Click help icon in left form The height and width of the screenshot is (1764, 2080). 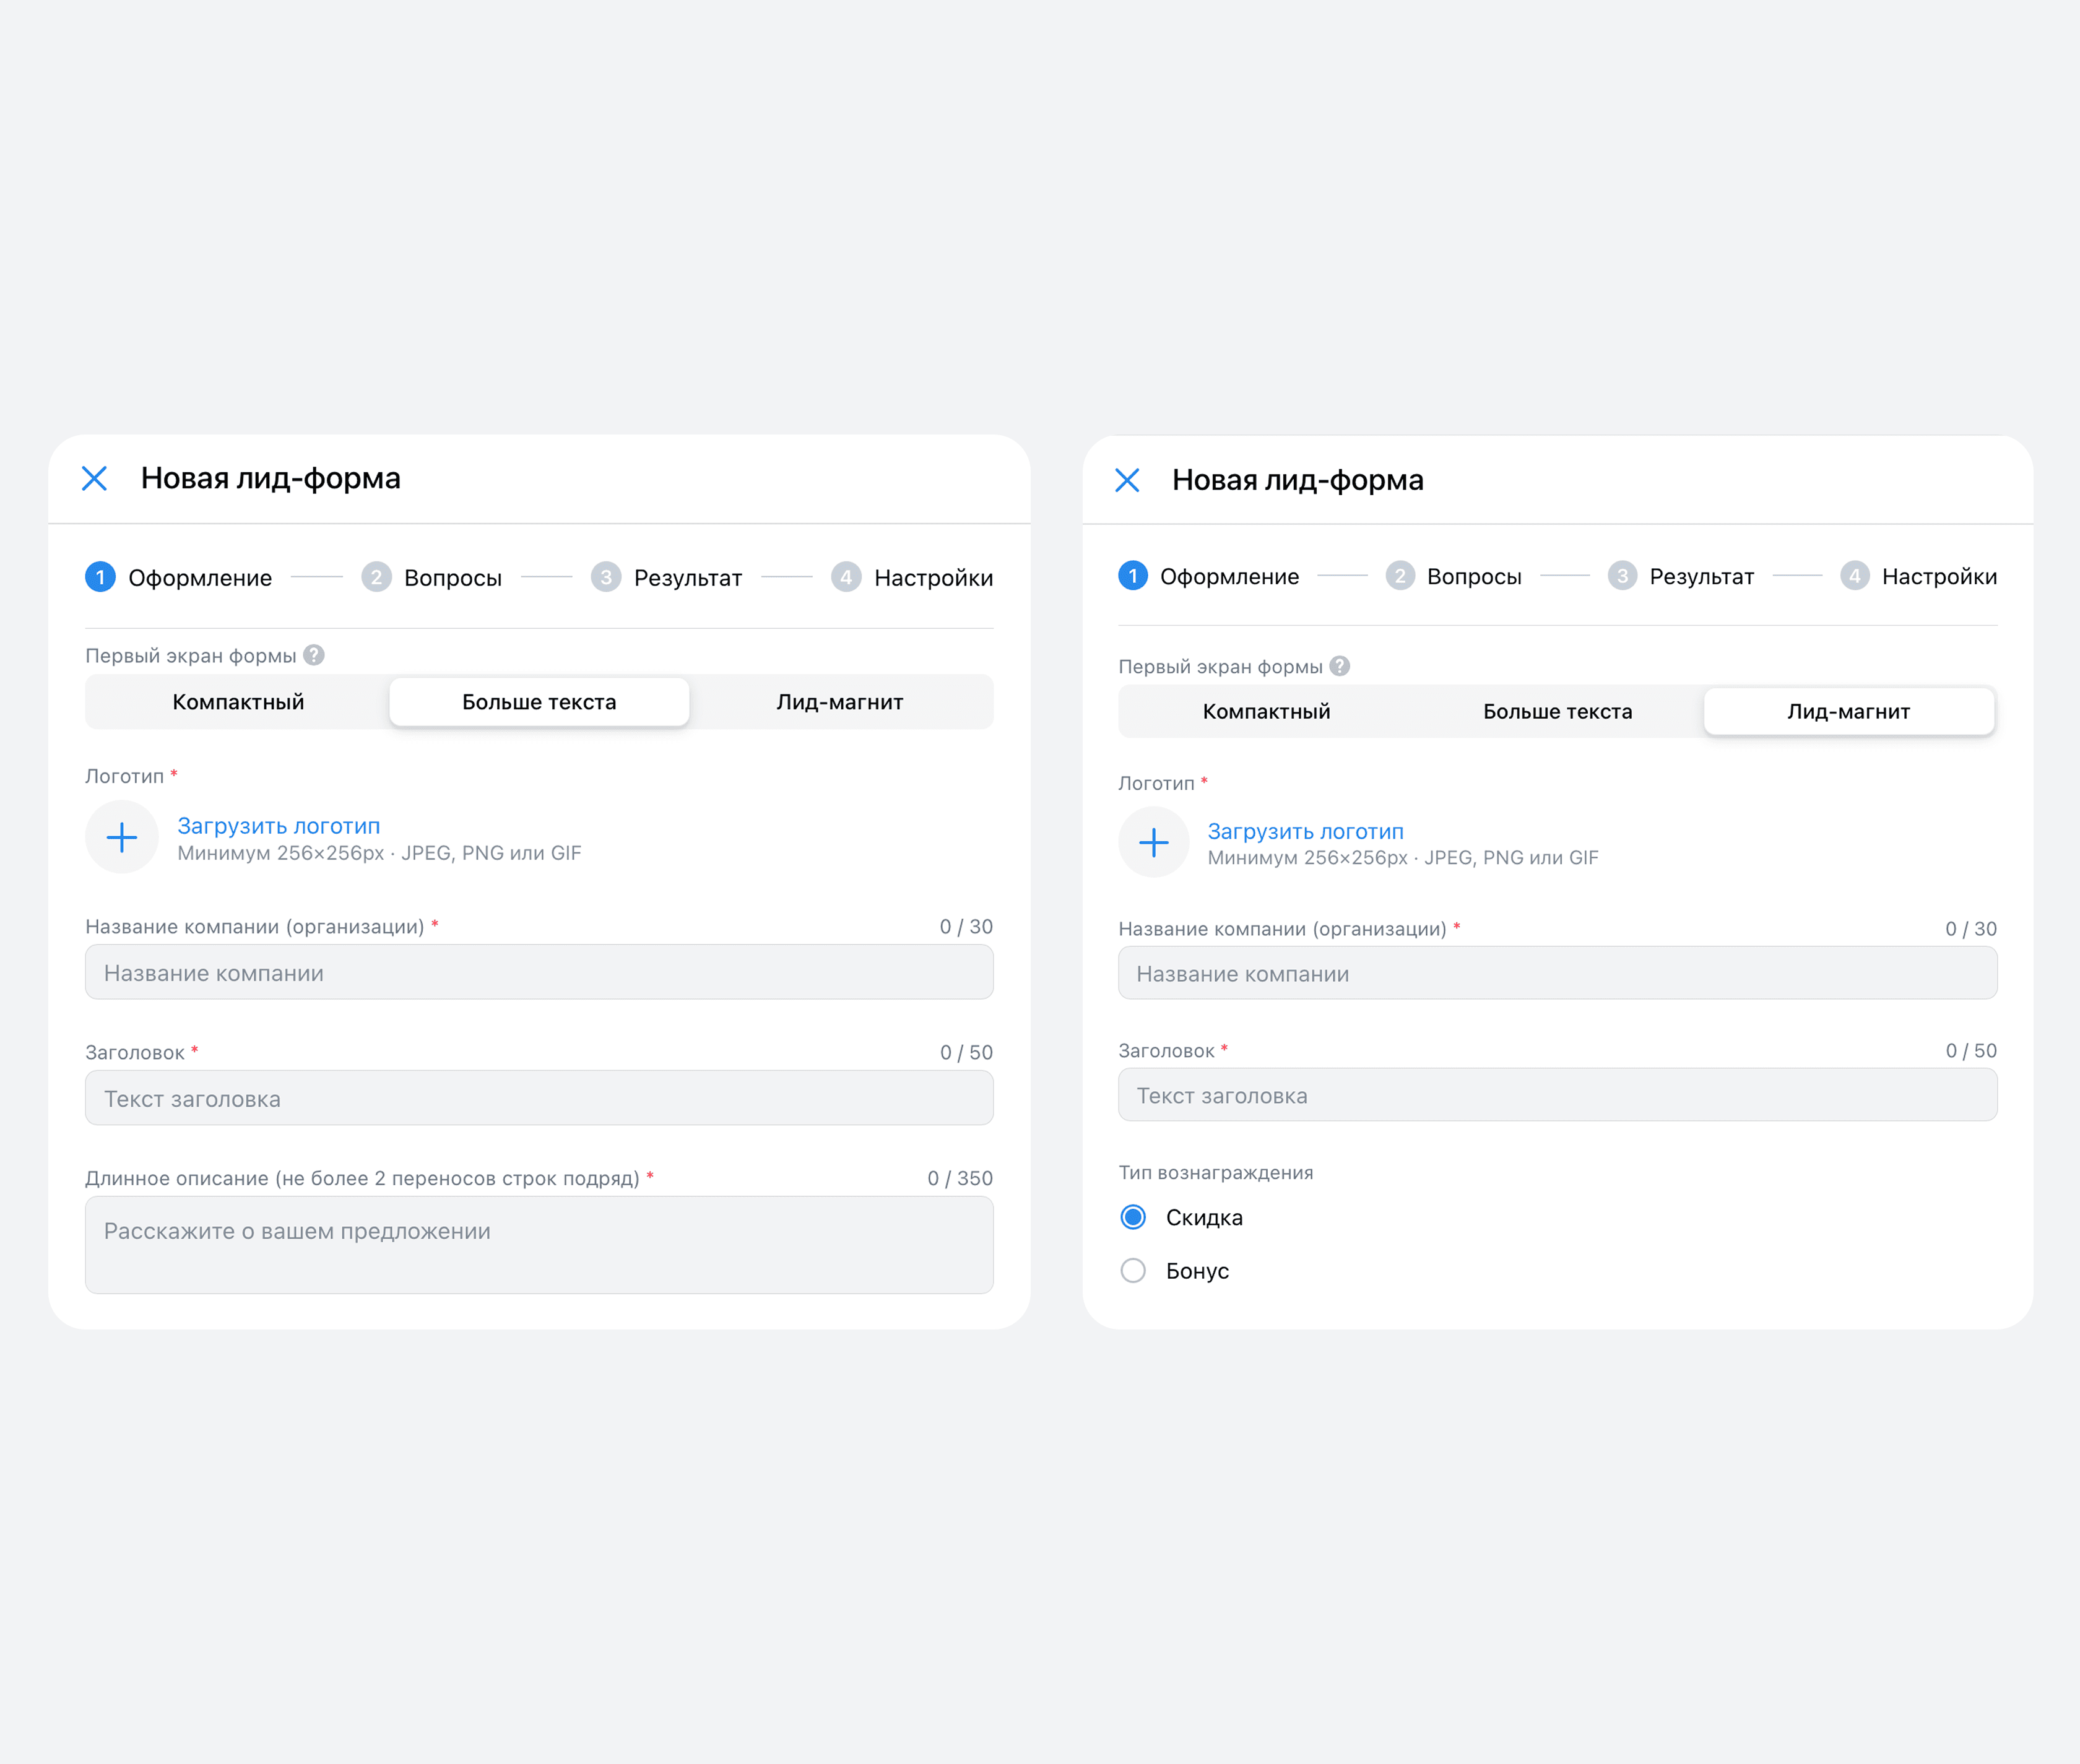314,655
